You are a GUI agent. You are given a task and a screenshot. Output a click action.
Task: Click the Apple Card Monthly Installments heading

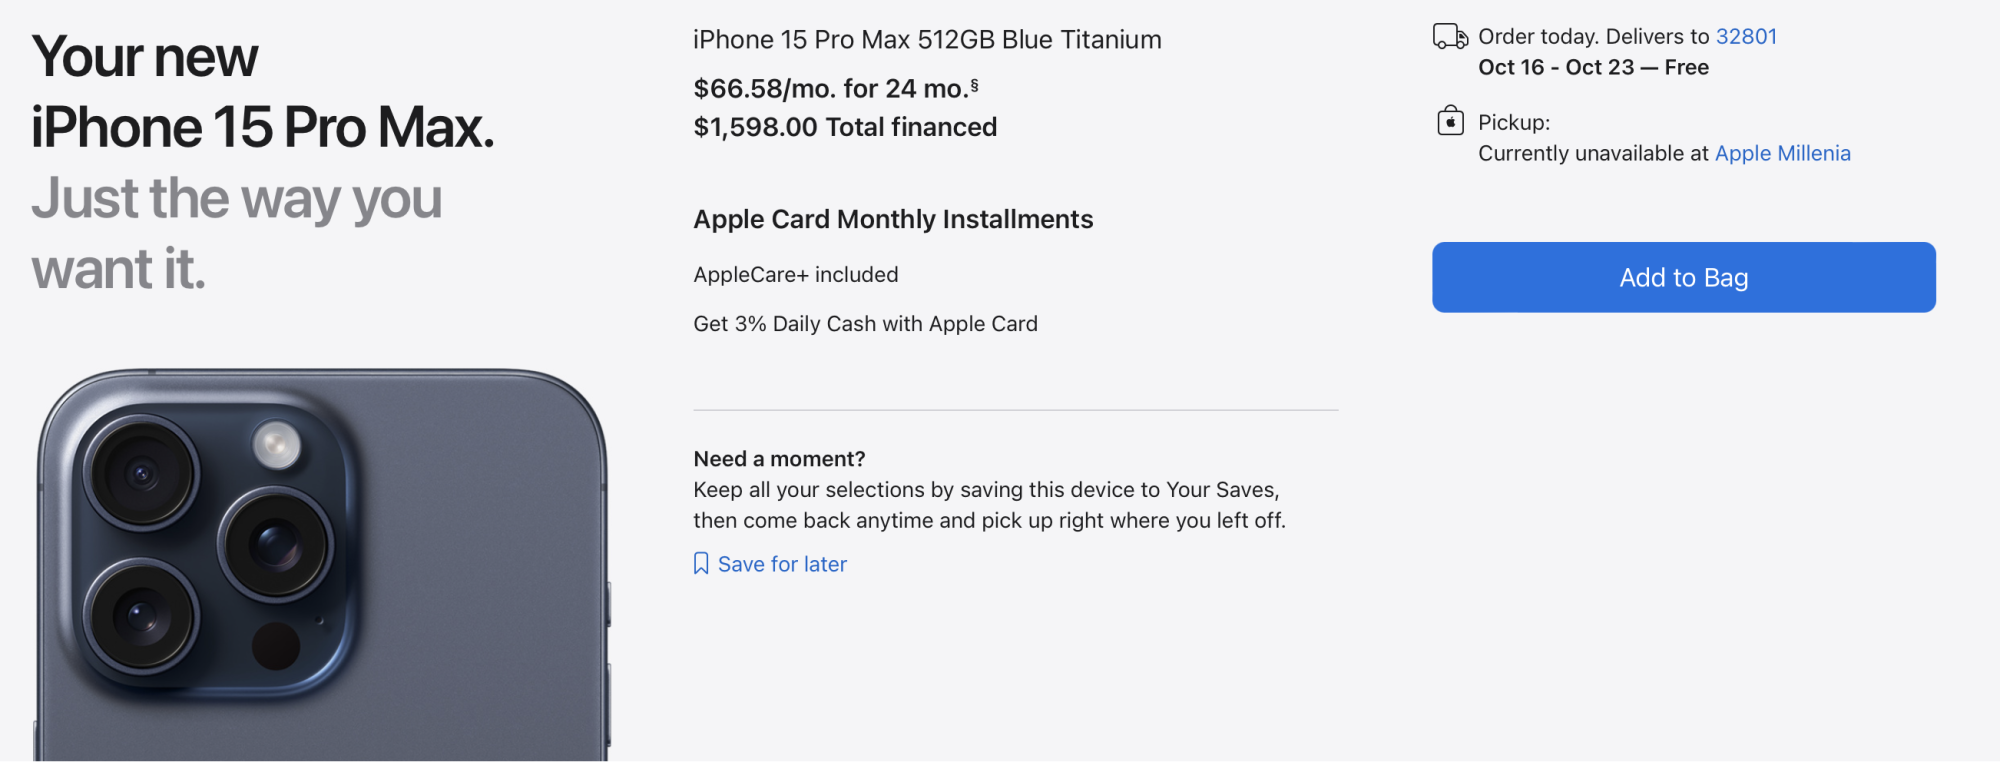(x=893, y=219)
